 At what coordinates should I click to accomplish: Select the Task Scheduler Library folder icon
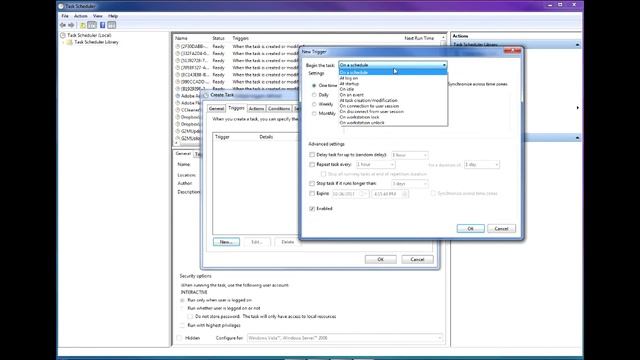click(69, 42)
